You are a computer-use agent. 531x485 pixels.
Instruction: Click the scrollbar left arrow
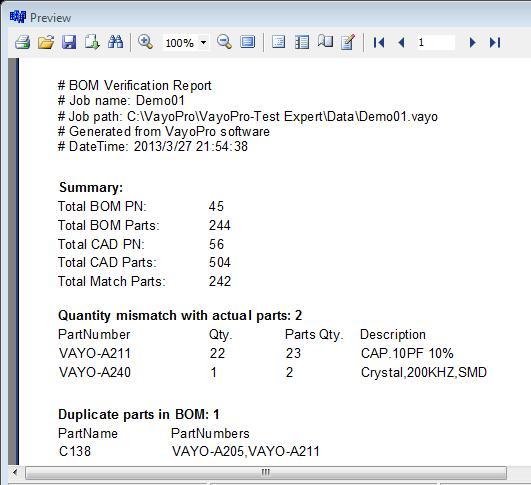15,472
